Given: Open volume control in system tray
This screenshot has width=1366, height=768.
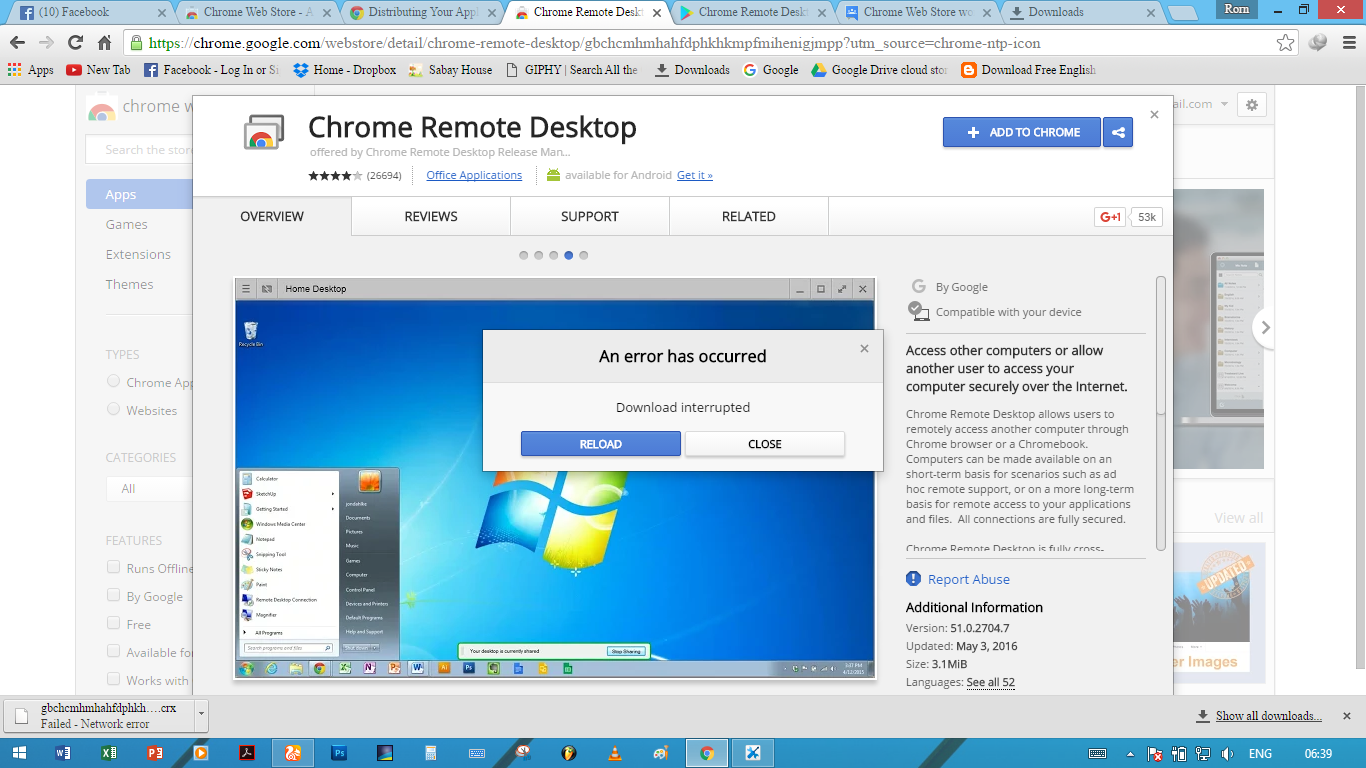Looking at the screenshot, I should [x=1226, y=753].
